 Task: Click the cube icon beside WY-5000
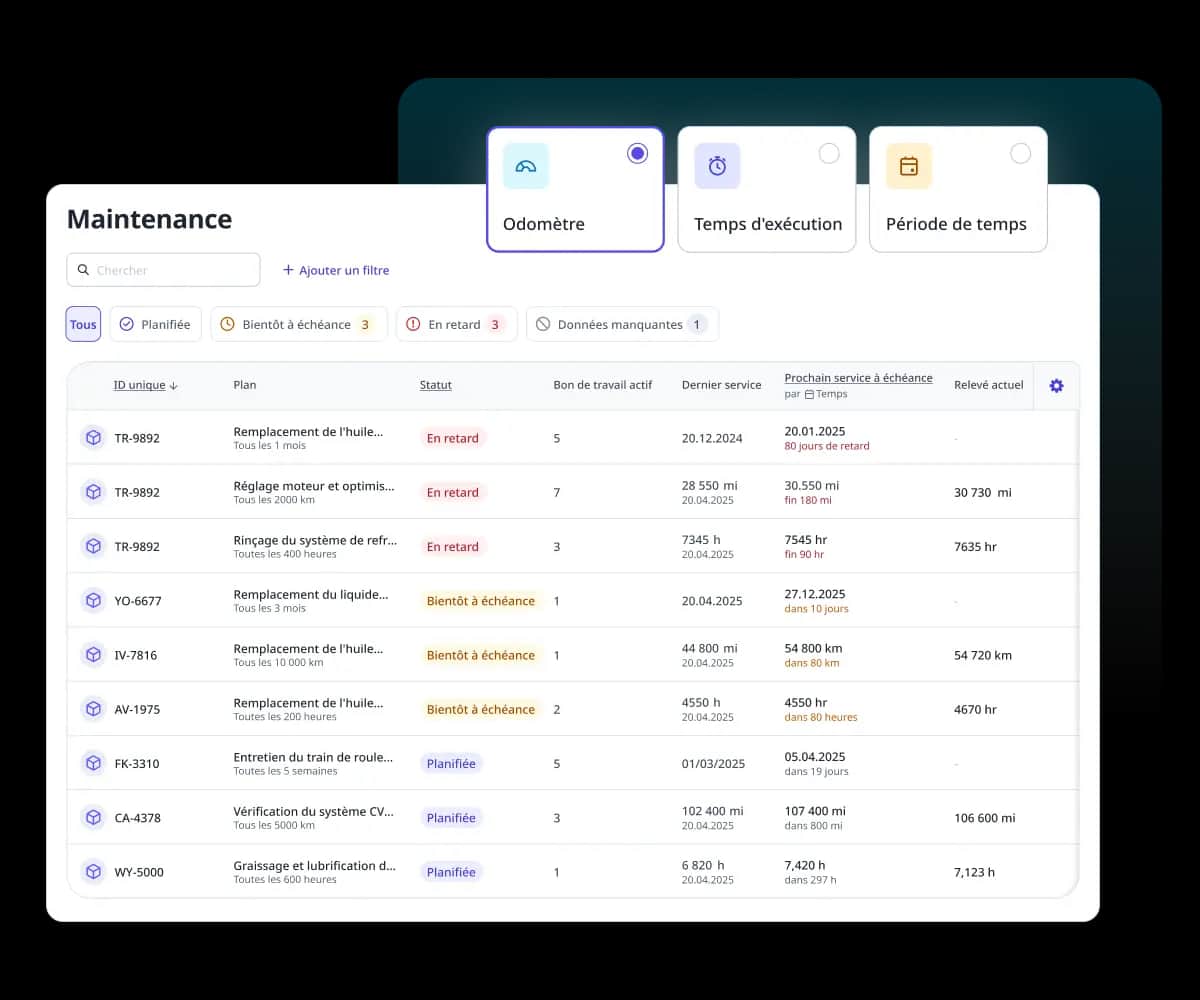pyautogui.click(x=93, y=872)
